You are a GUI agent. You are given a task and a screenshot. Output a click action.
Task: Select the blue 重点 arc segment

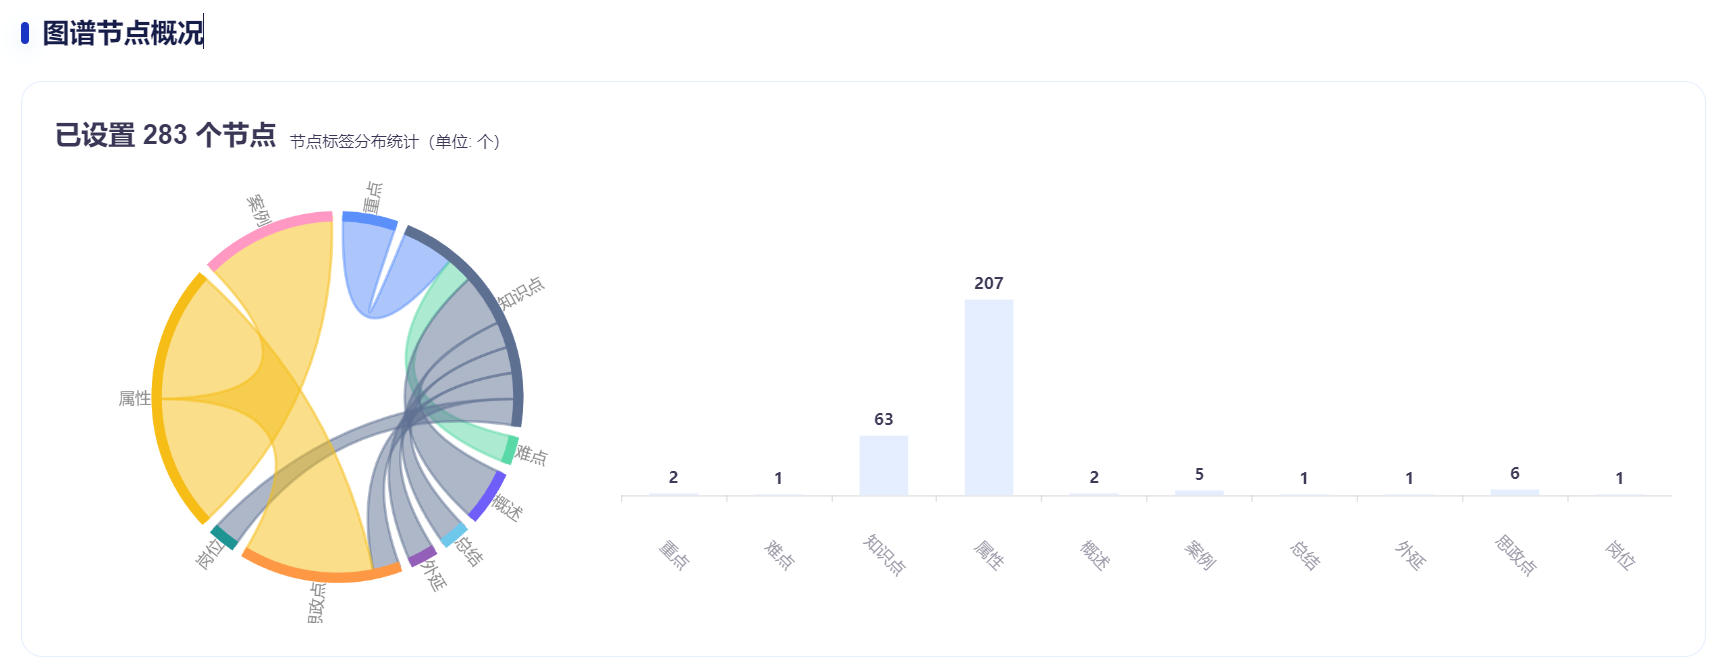coord(369,219)
